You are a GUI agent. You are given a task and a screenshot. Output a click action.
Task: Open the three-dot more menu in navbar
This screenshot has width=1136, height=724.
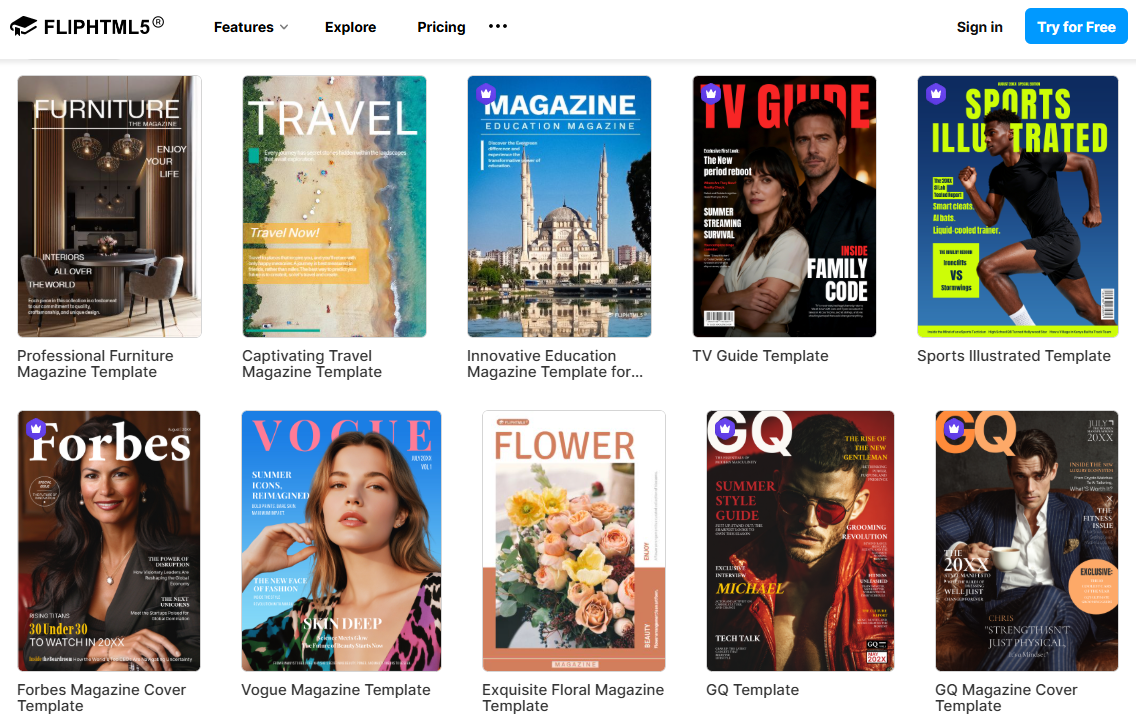(498, 27)
